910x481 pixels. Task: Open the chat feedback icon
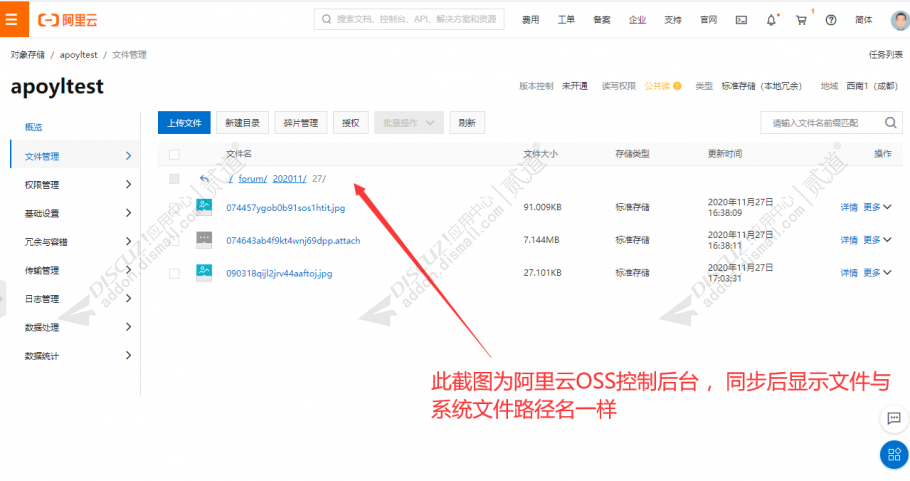pyautogui.click(x=894, y=418)
